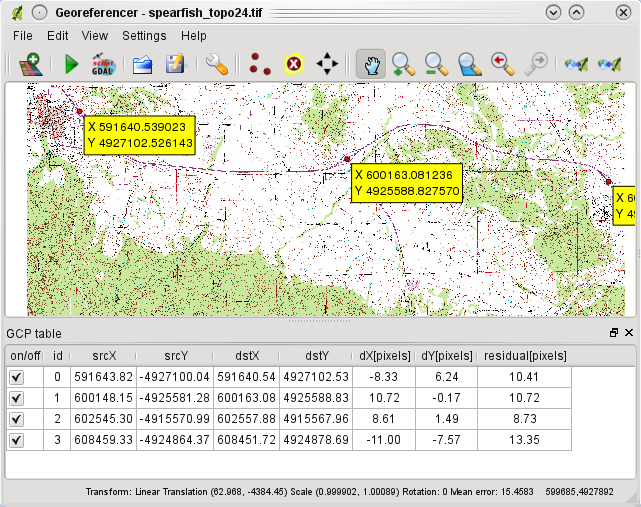Click the srcX column header

[x=103, y=355]
